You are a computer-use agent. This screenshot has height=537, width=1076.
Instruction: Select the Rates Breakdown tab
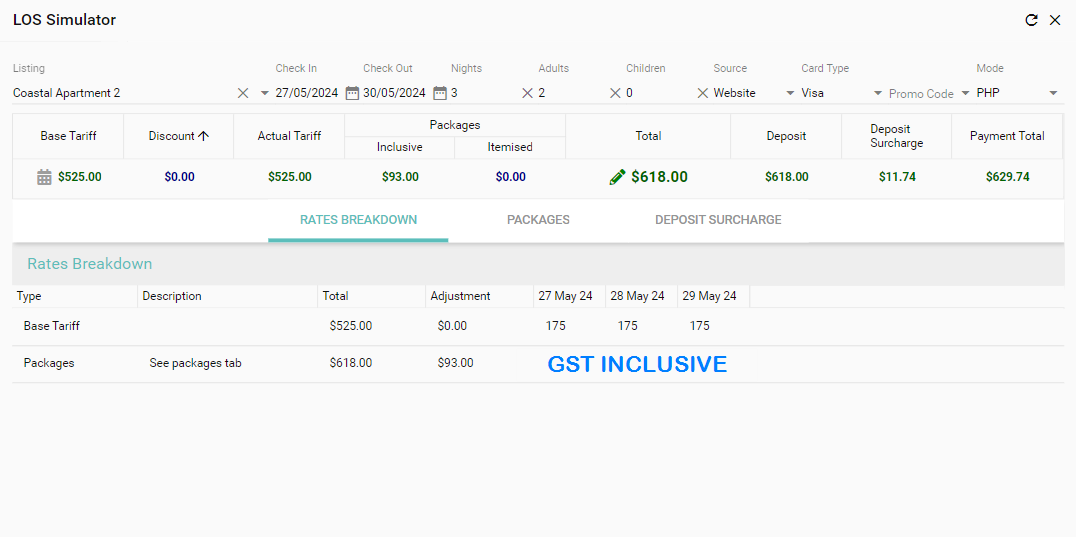(x=358, y=220)
